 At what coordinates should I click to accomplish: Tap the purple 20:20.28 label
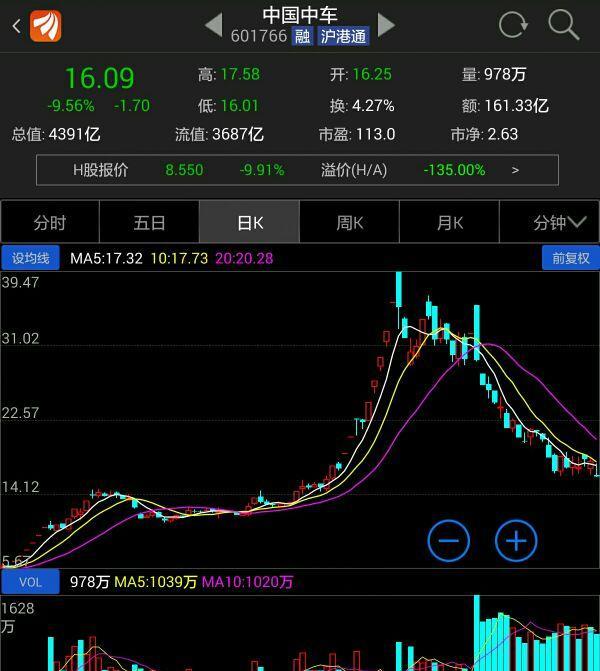244,258
